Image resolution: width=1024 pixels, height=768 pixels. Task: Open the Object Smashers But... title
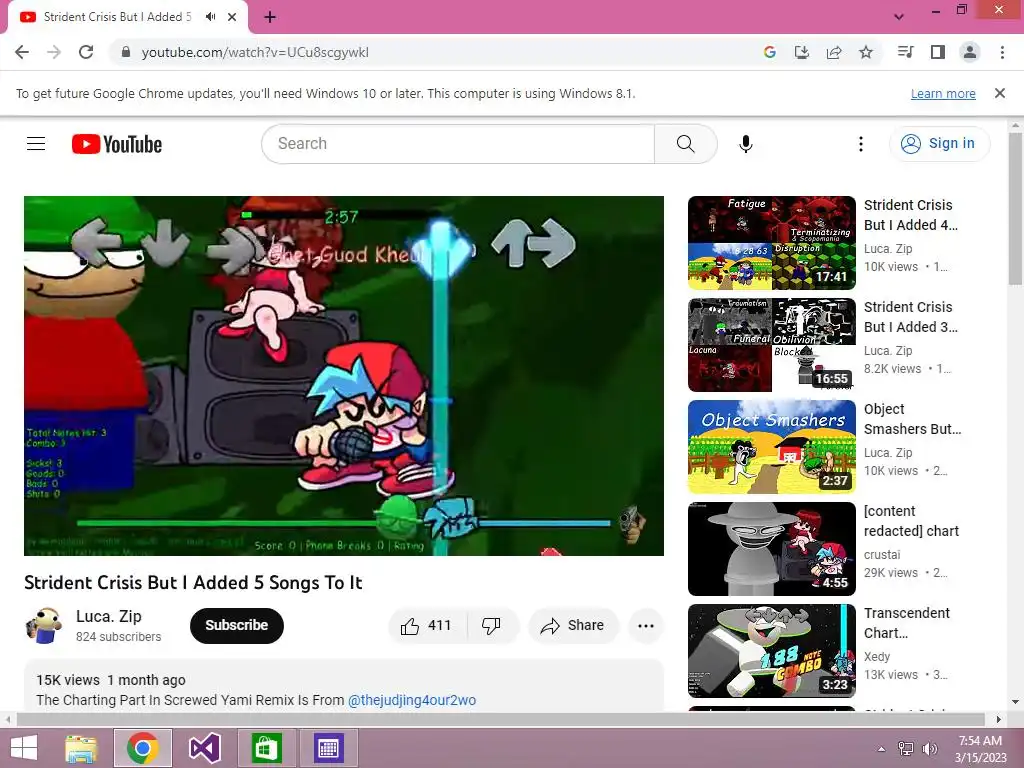click(x=912, y=419)
